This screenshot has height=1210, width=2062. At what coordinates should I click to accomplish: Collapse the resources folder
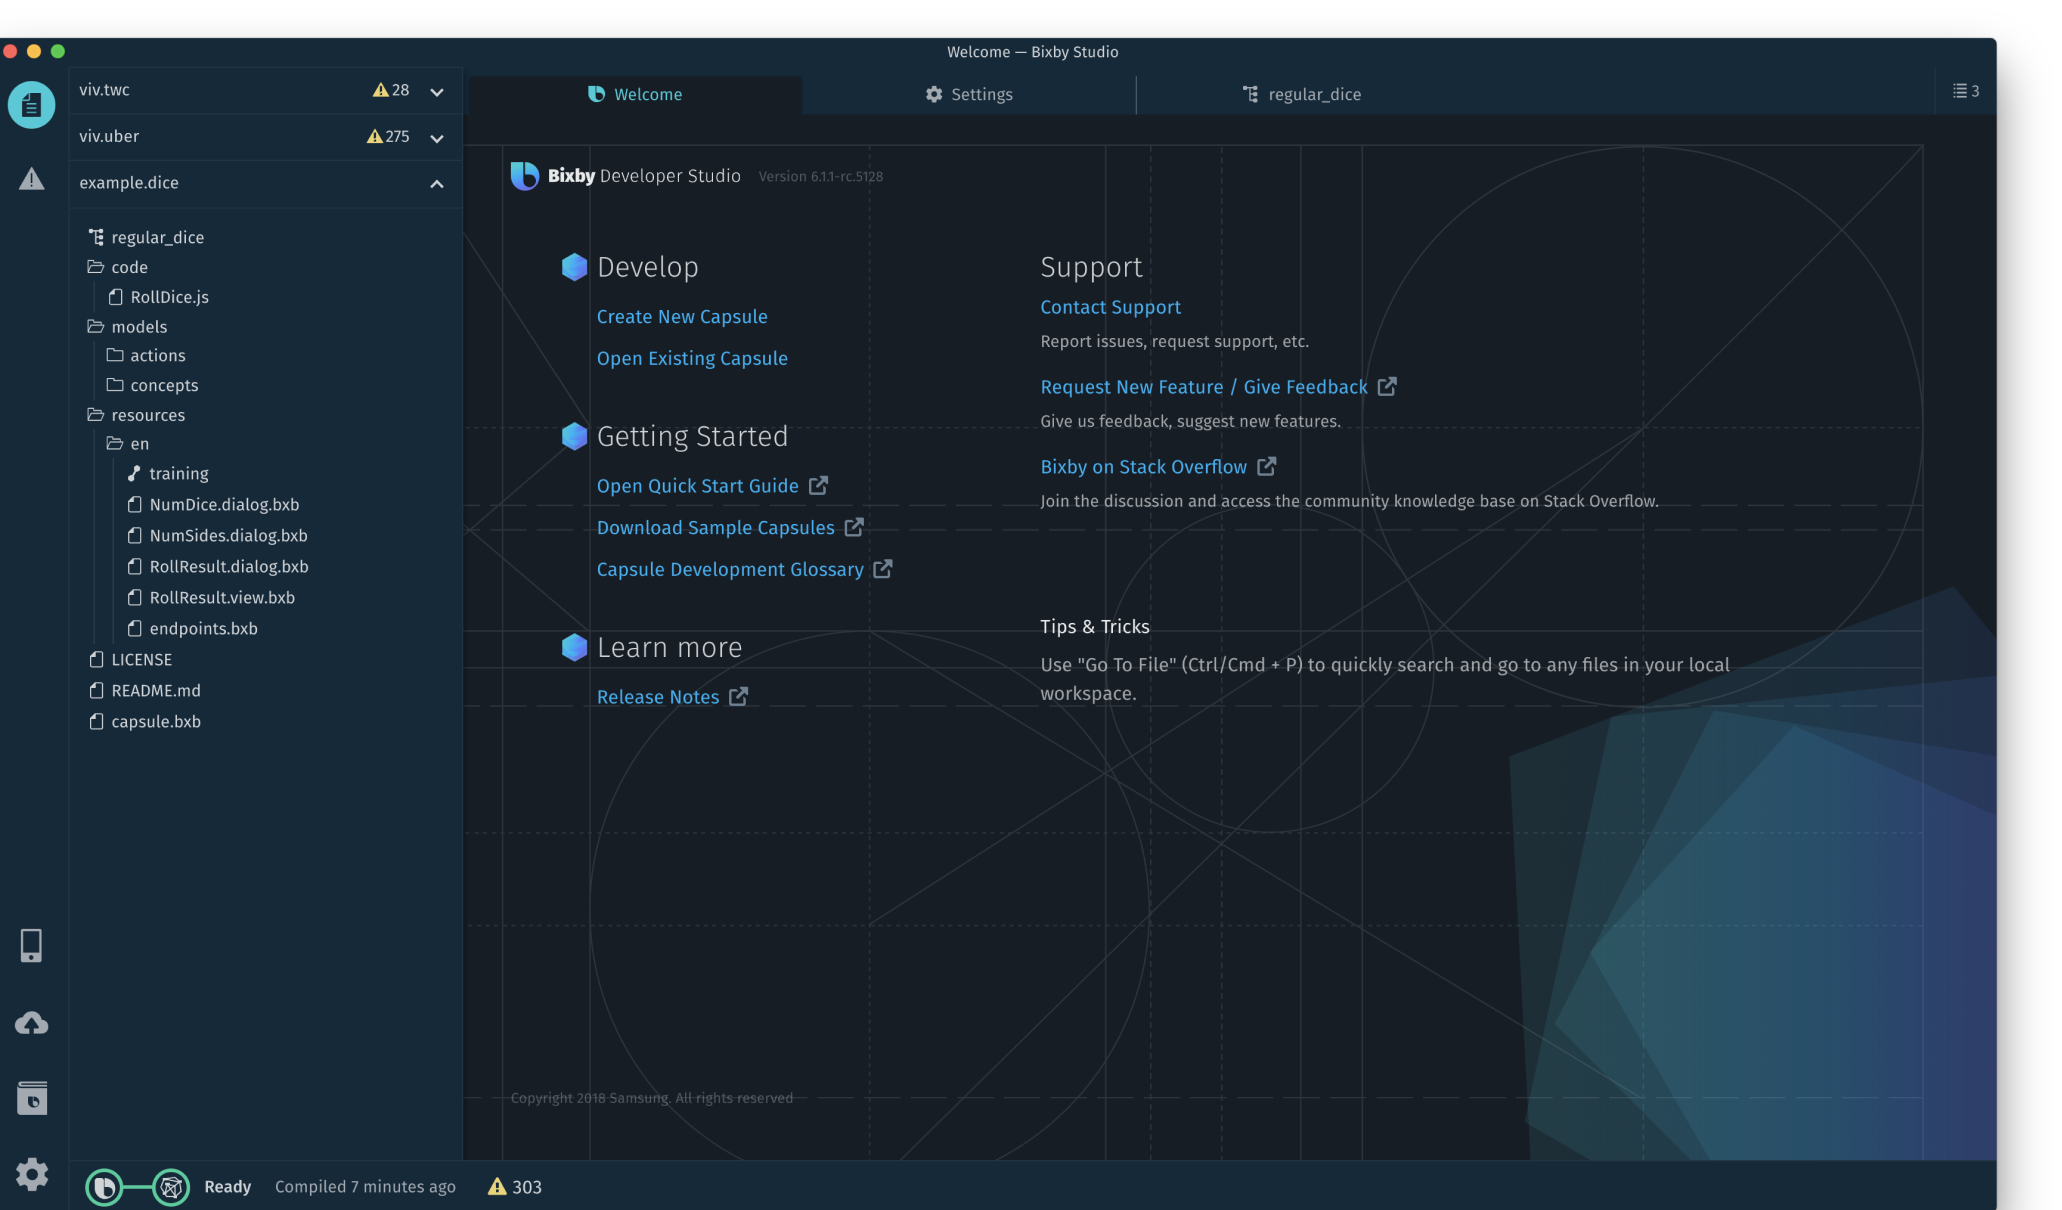click(x=136, y=415)
